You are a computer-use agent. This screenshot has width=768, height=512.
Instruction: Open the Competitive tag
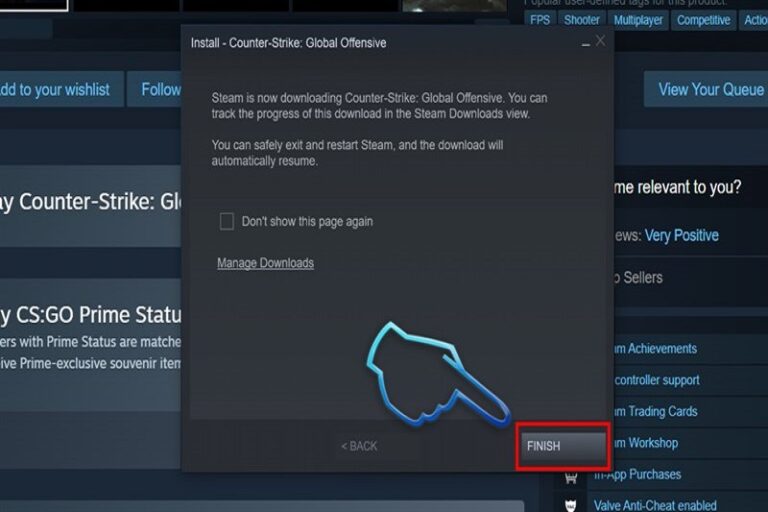coord(703,20)
